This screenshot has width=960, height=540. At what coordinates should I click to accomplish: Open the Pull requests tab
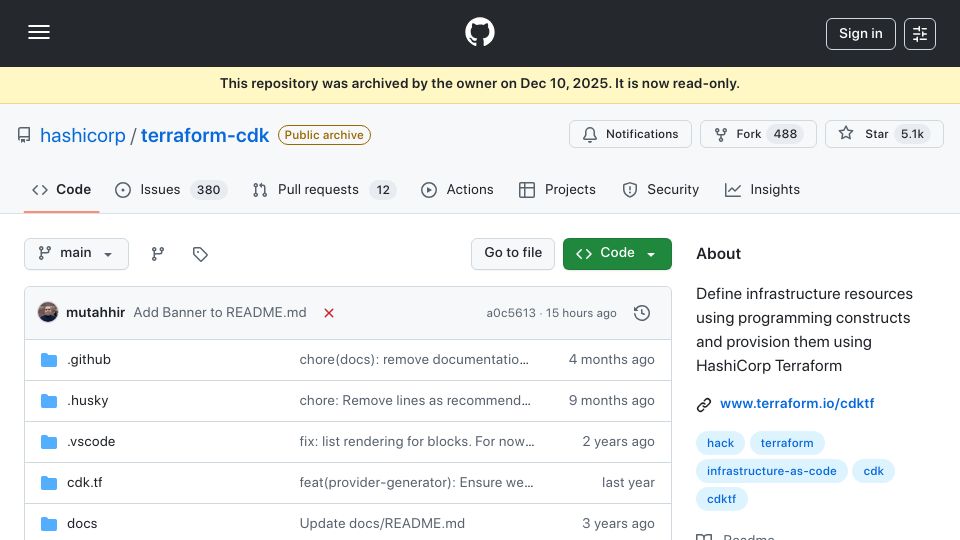pyautogui.click(x=324, y=190)
